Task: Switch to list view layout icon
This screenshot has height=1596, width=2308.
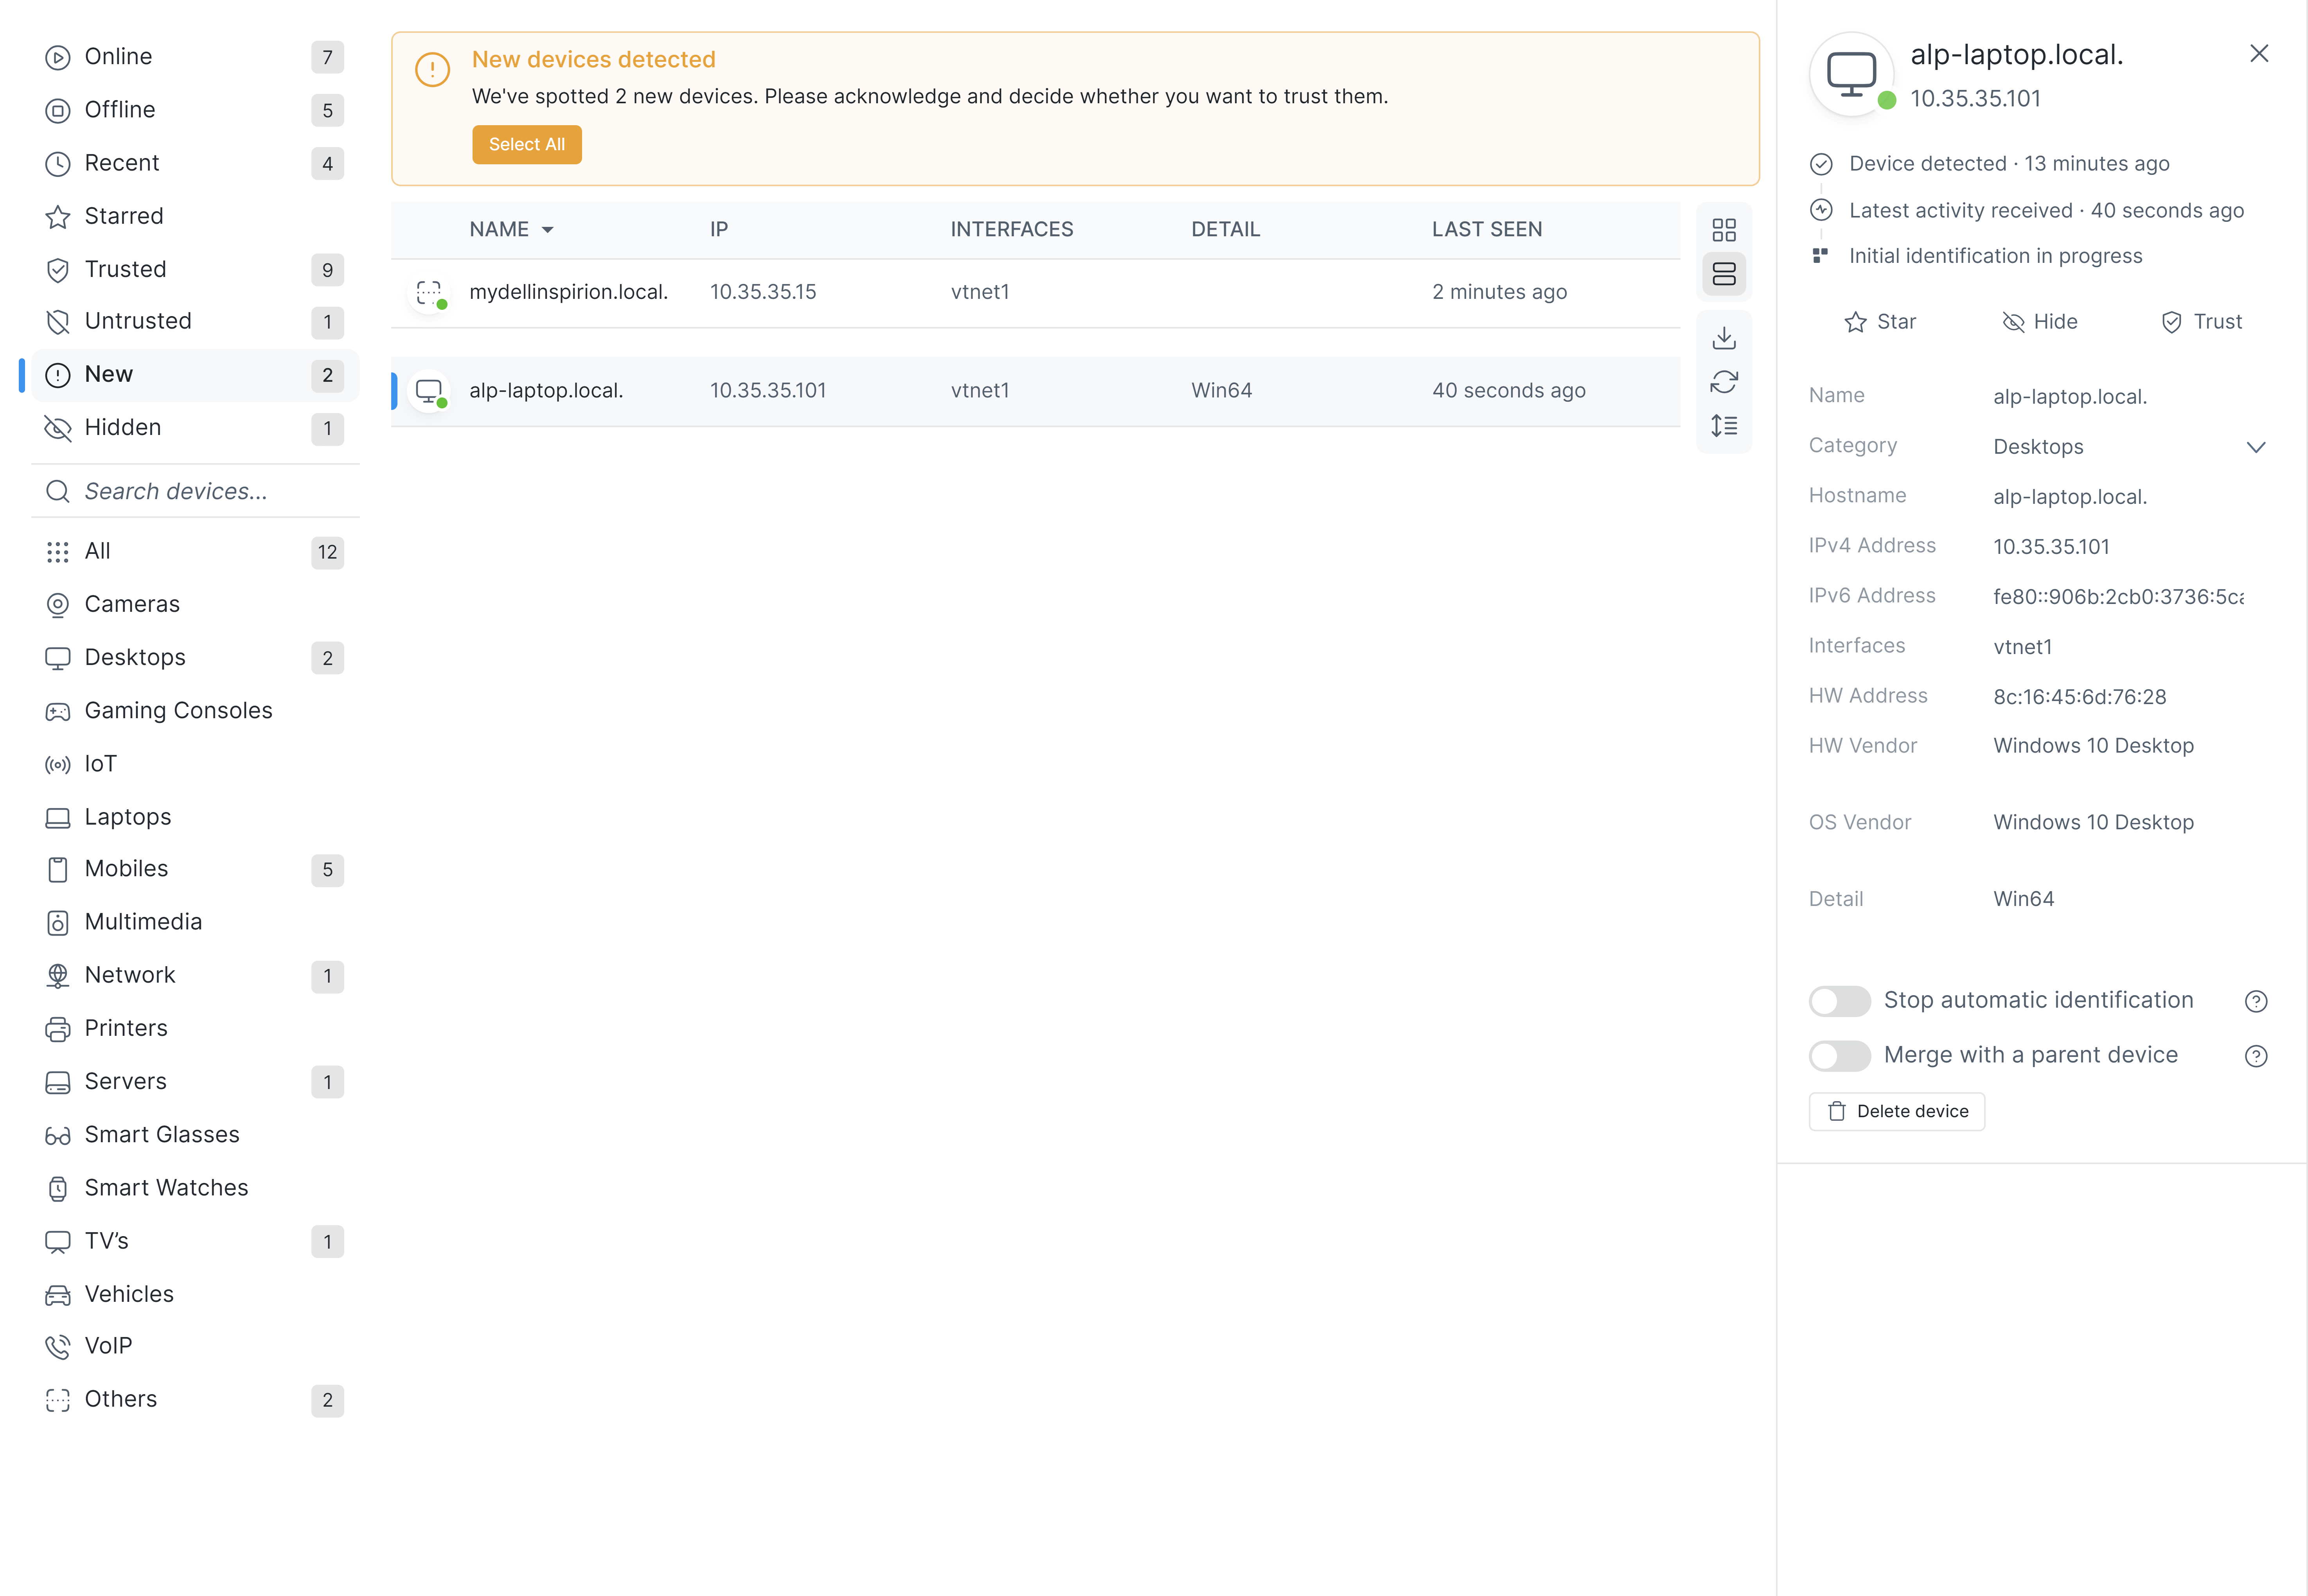Action: [x=1723, y=274]
